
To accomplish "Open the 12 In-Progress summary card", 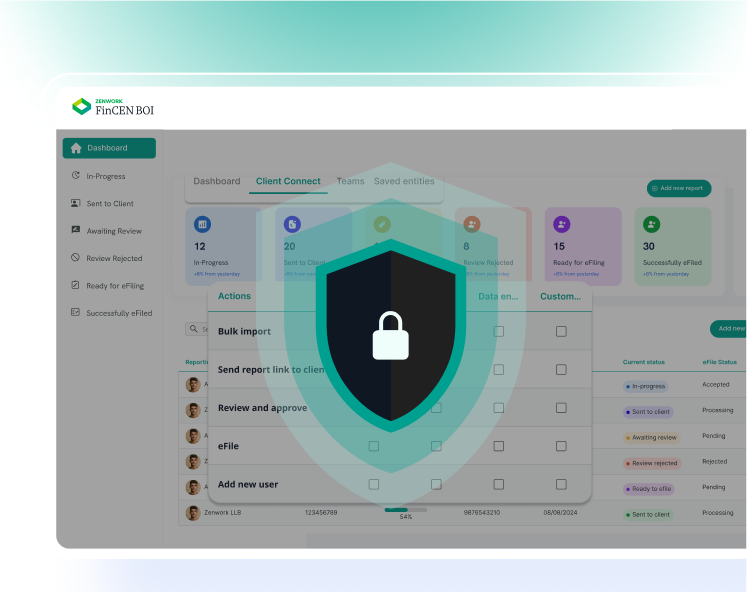I will tap(223, 246).
